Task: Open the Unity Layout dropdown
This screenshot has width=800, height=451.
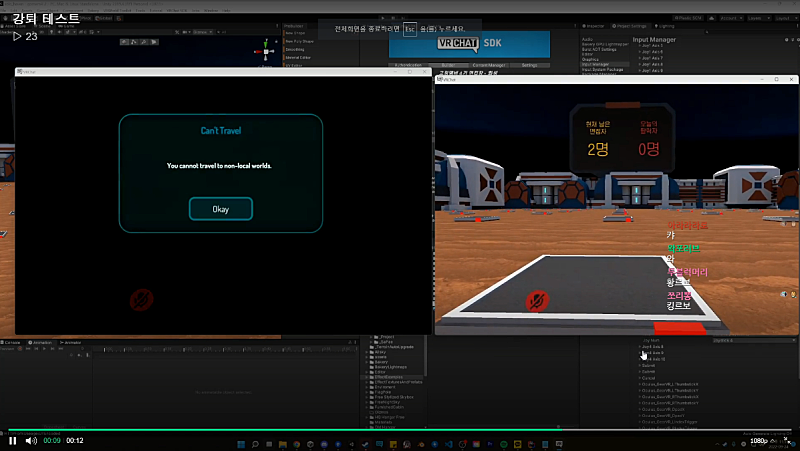Action: (x=785, y=17)
